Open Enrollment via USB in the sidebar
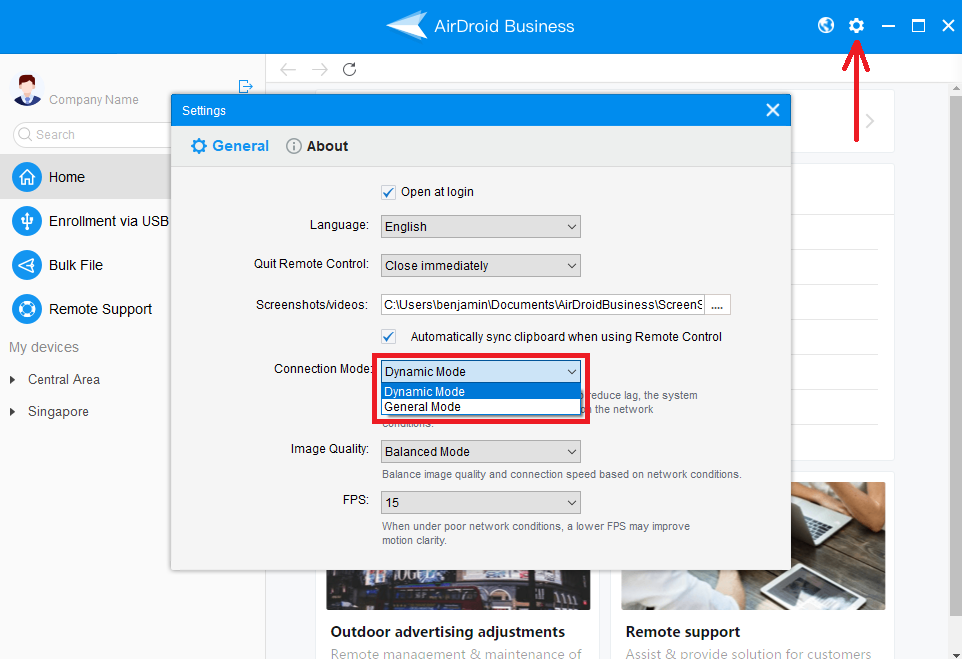The image size is (962, 659). pos(85,221)
